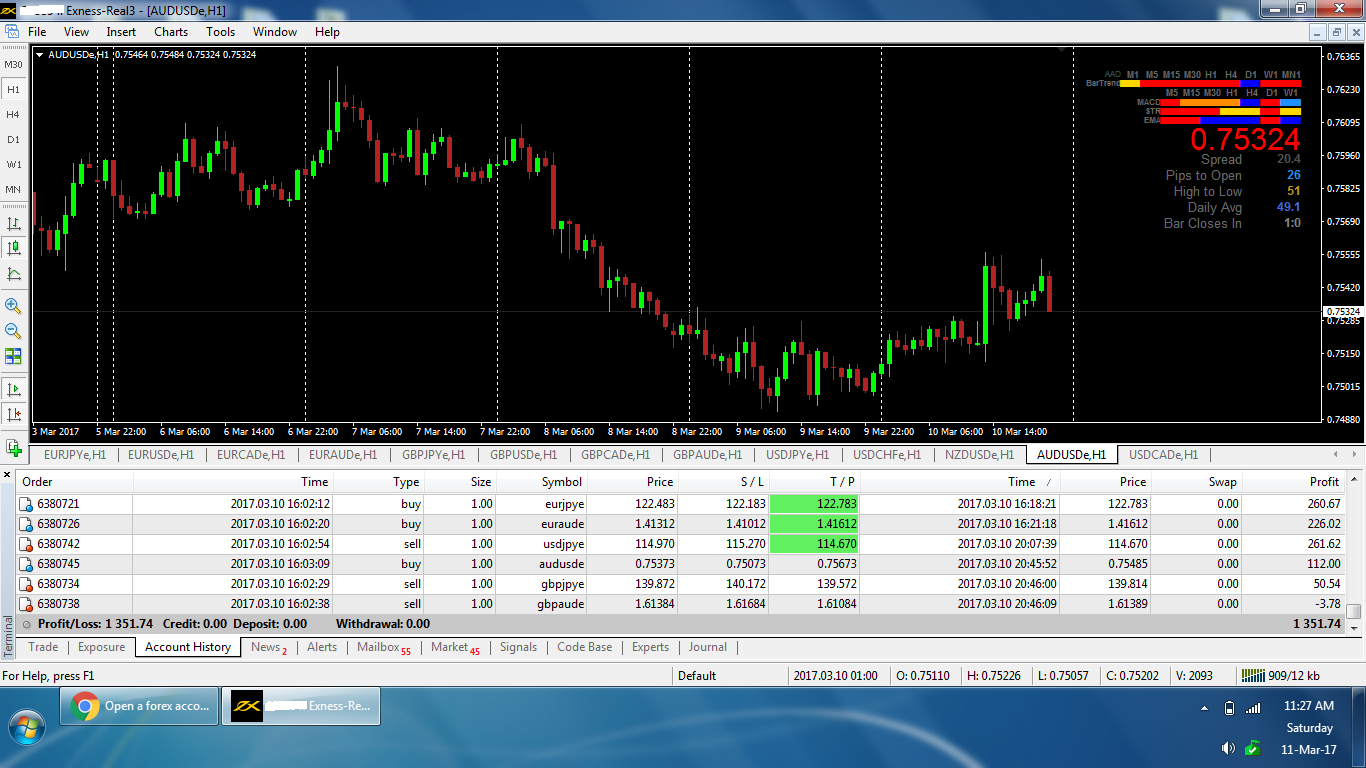The image size is (1366, 768).
Task: Enable chart auto scroll icon
Action: (13, 389)
